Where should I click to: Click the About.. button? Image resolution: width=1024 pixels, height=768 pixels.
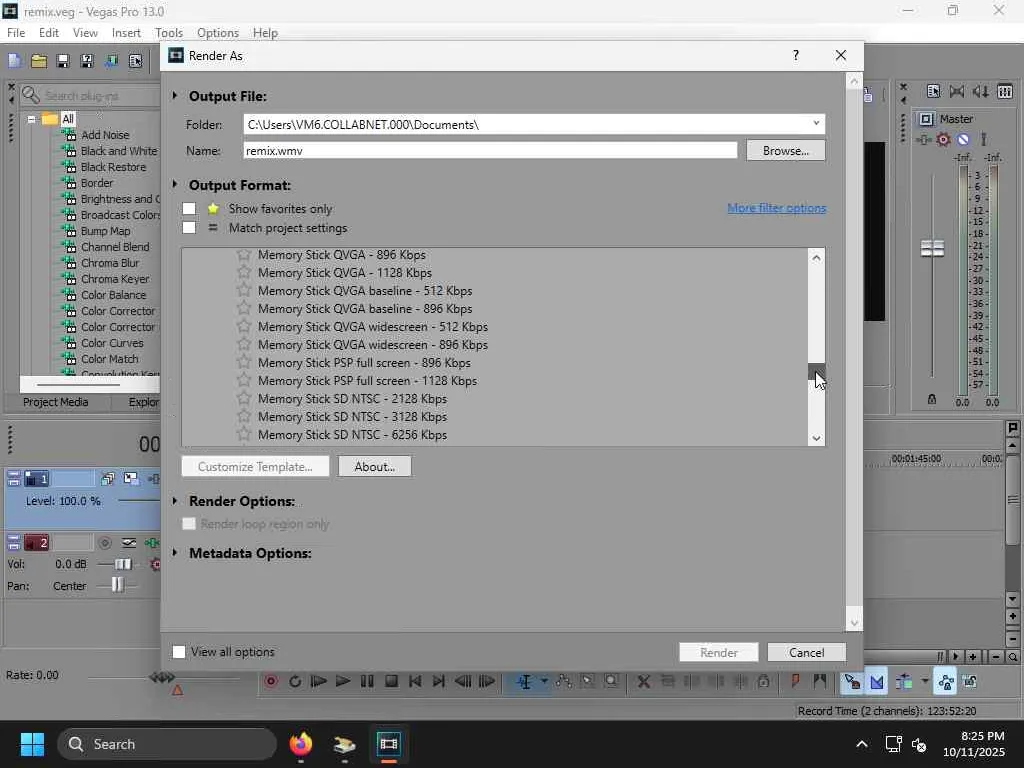(x=375, y=467)
